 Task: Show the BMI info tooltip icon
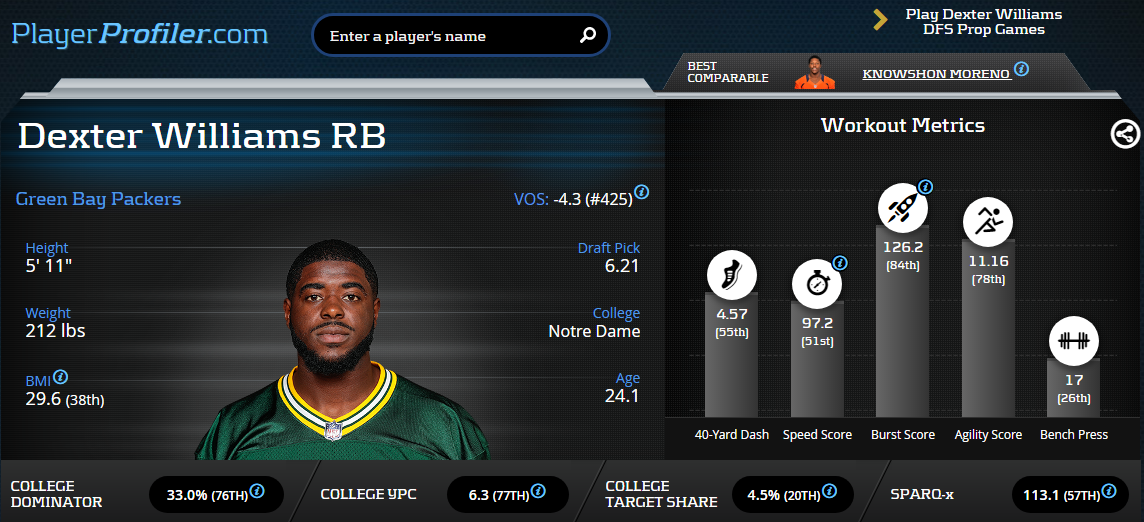pyautogui.click(x=61, y=377)
